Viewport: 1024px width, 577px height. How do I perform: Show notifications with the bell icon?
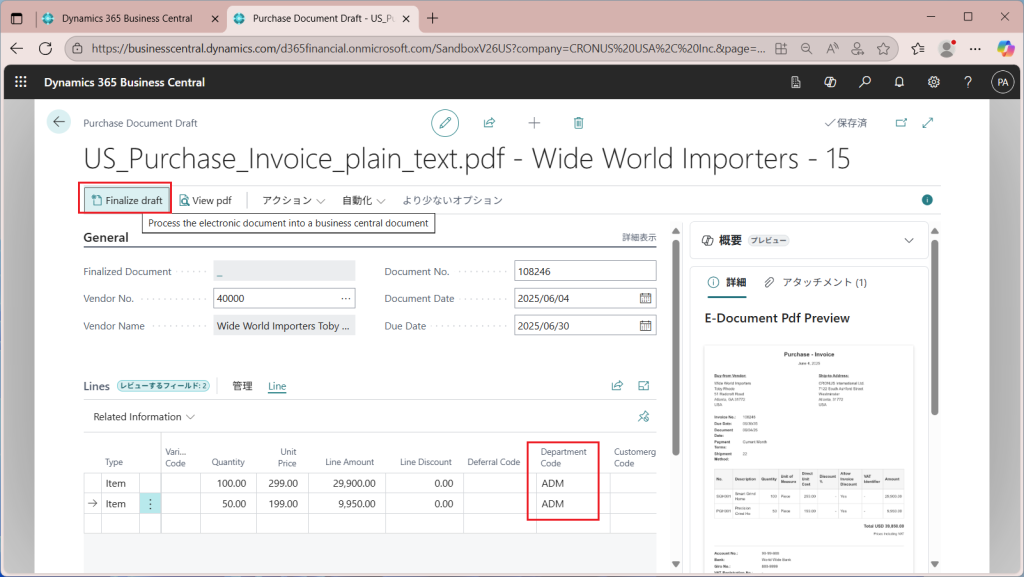[x=899, y=82]
